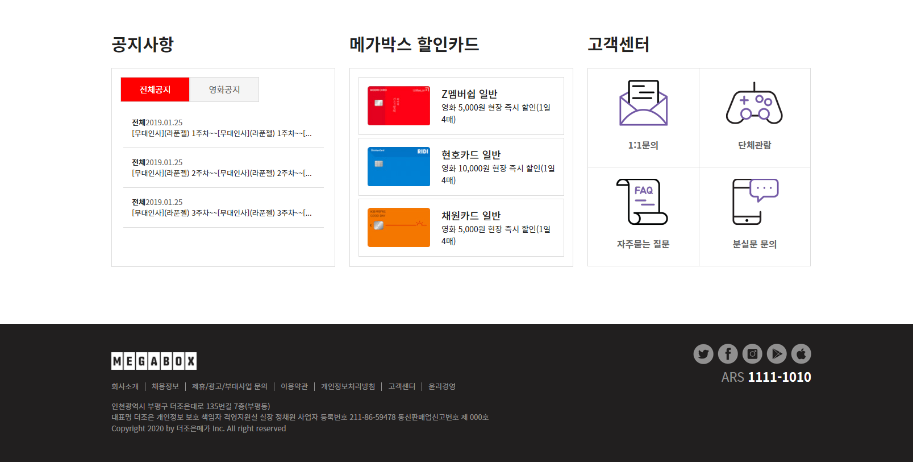Visit the Instagram social icon in footer
The height and width of the screenshot is (462, 913).
[752, 354]
